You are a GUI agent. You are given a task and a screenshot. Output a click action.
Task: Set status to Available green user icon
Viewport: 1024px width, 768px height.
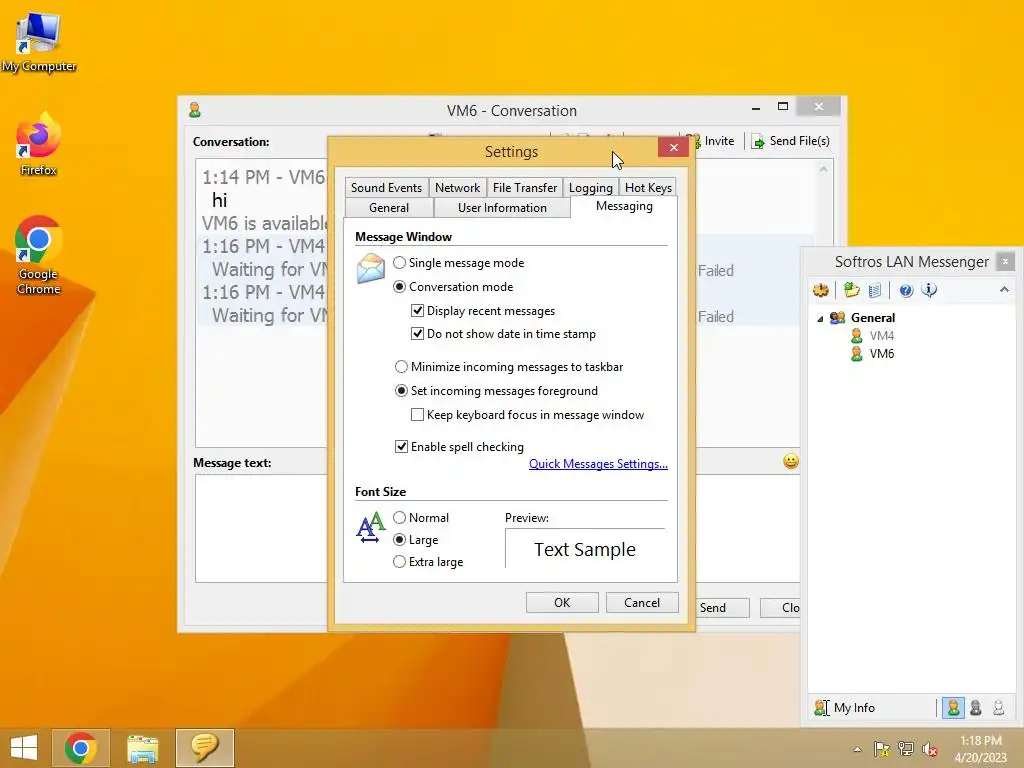[x=953, y=708]
